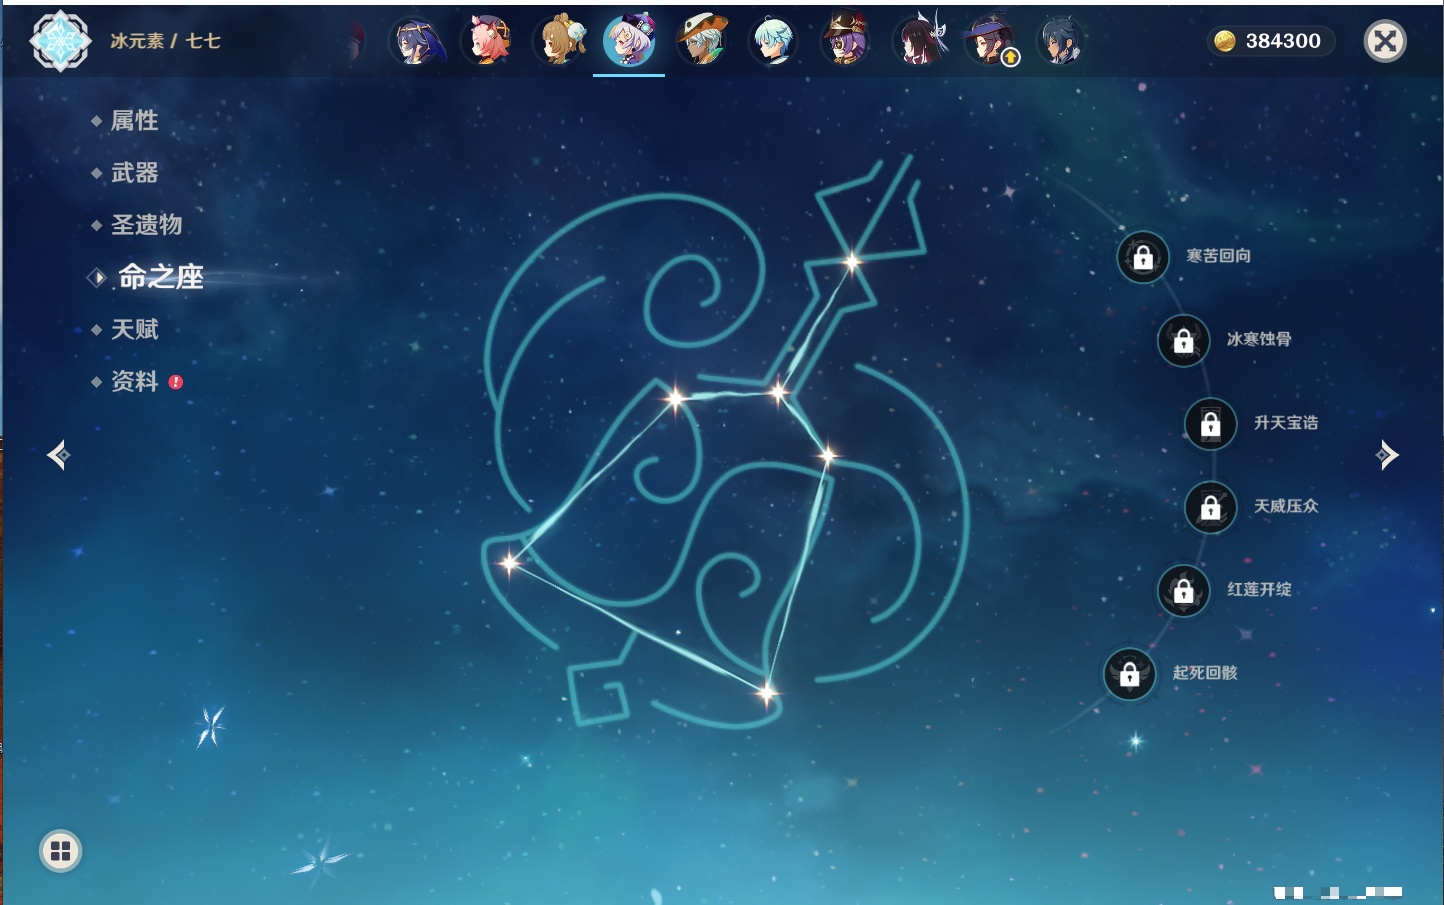Go to next character with right arrow

[1387, 455]
